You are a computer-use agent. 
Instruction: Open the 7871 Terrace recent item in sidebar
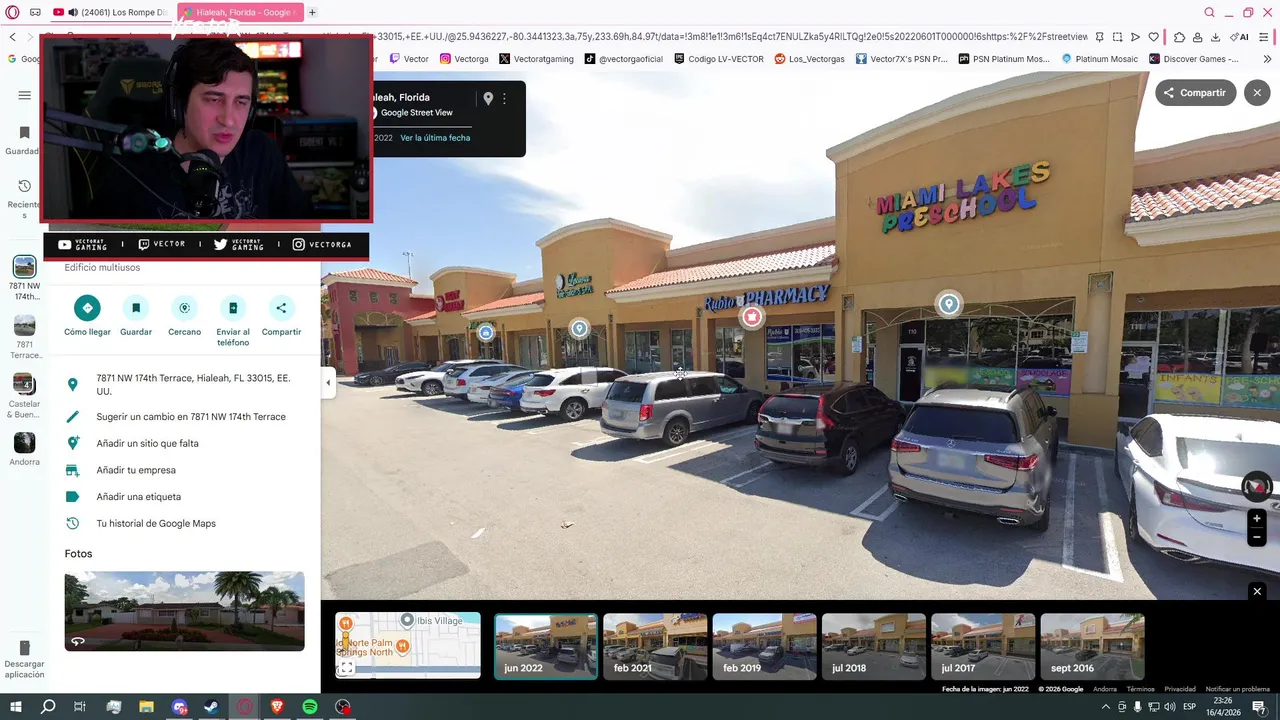[x=24, y=337]
